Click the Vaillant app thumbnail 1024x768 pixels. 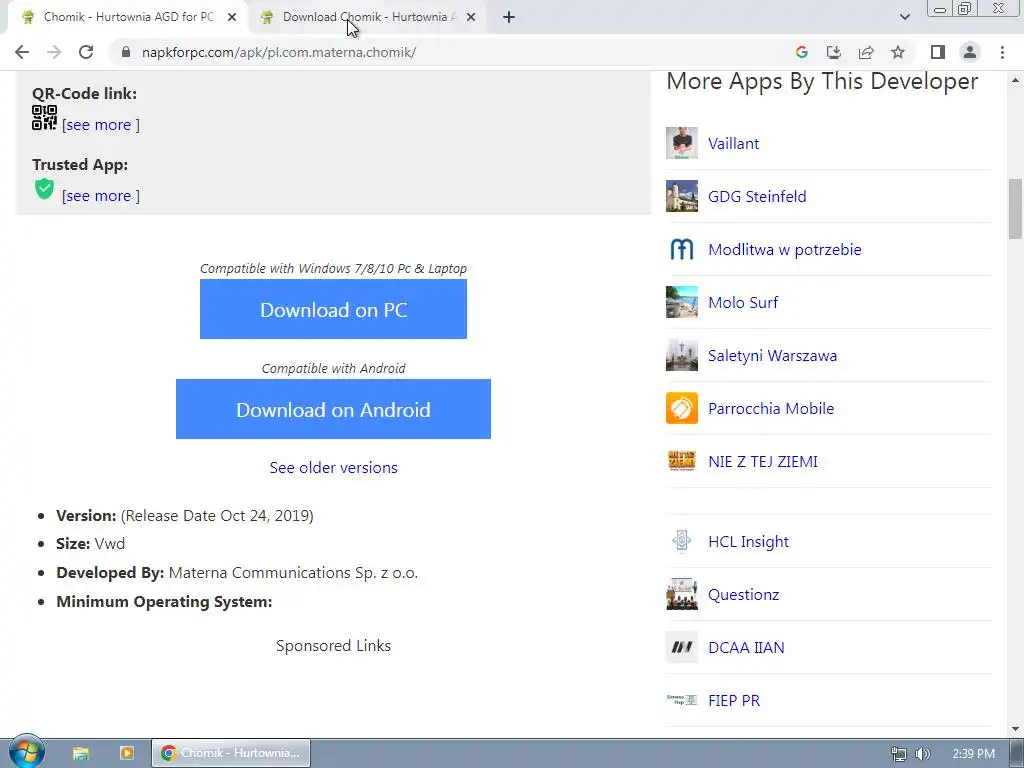click(x=682, y=143)
